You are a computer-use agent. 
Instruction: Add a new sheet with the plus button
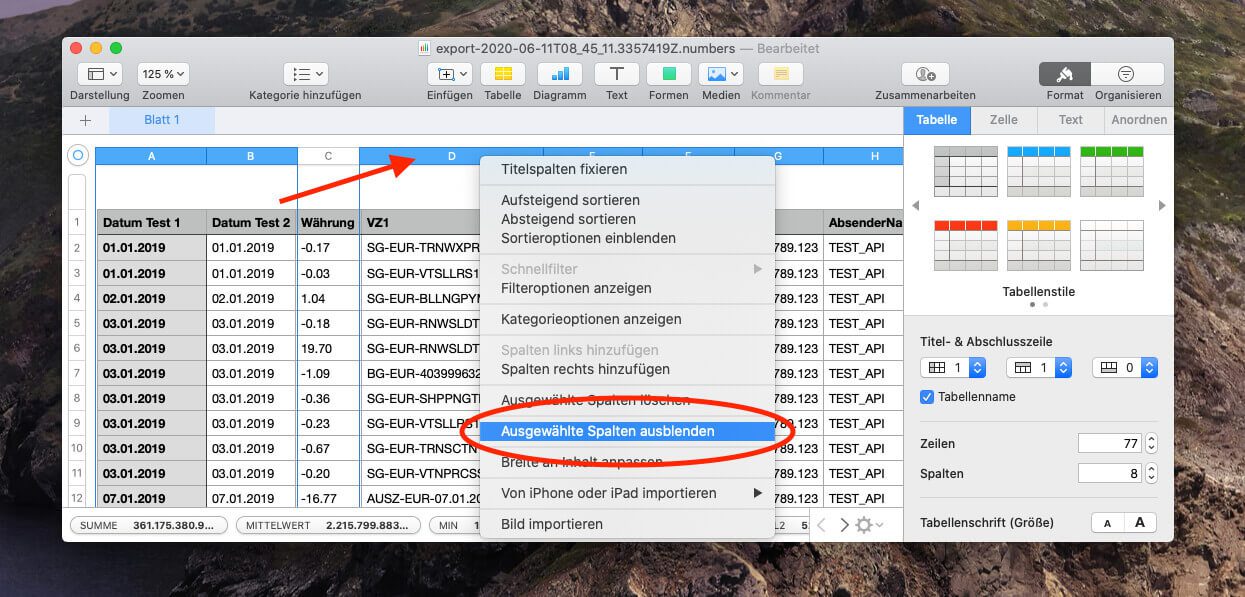coord(85,120)
